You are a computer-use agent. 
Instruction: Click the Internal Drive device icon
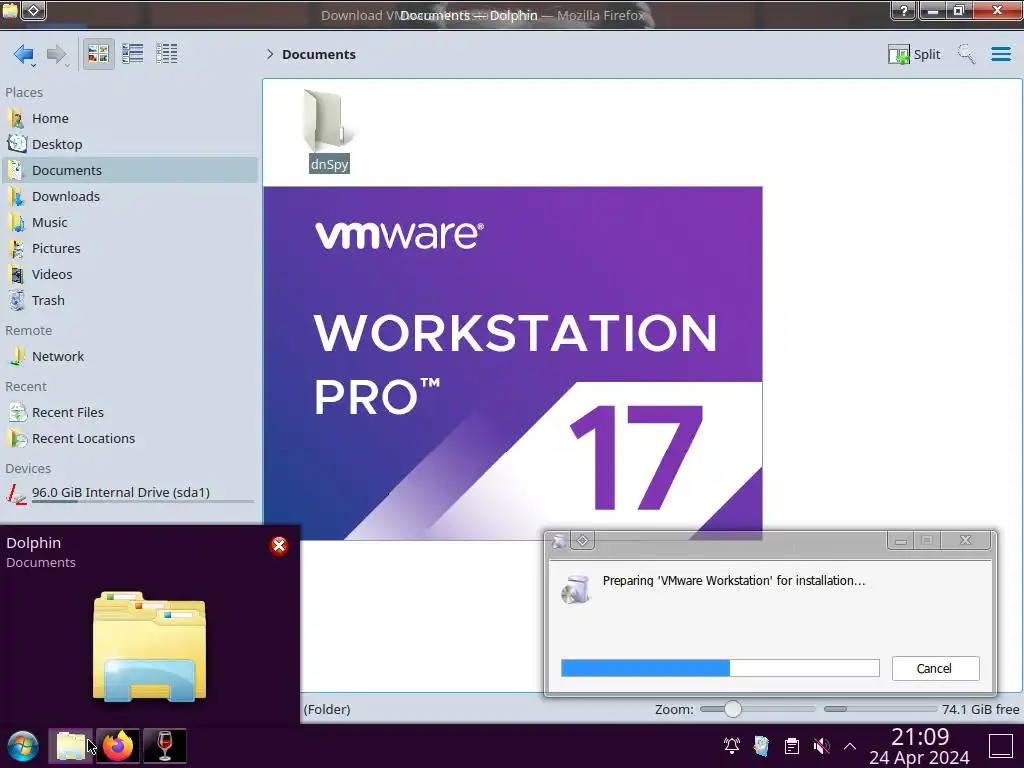(16, 494)
